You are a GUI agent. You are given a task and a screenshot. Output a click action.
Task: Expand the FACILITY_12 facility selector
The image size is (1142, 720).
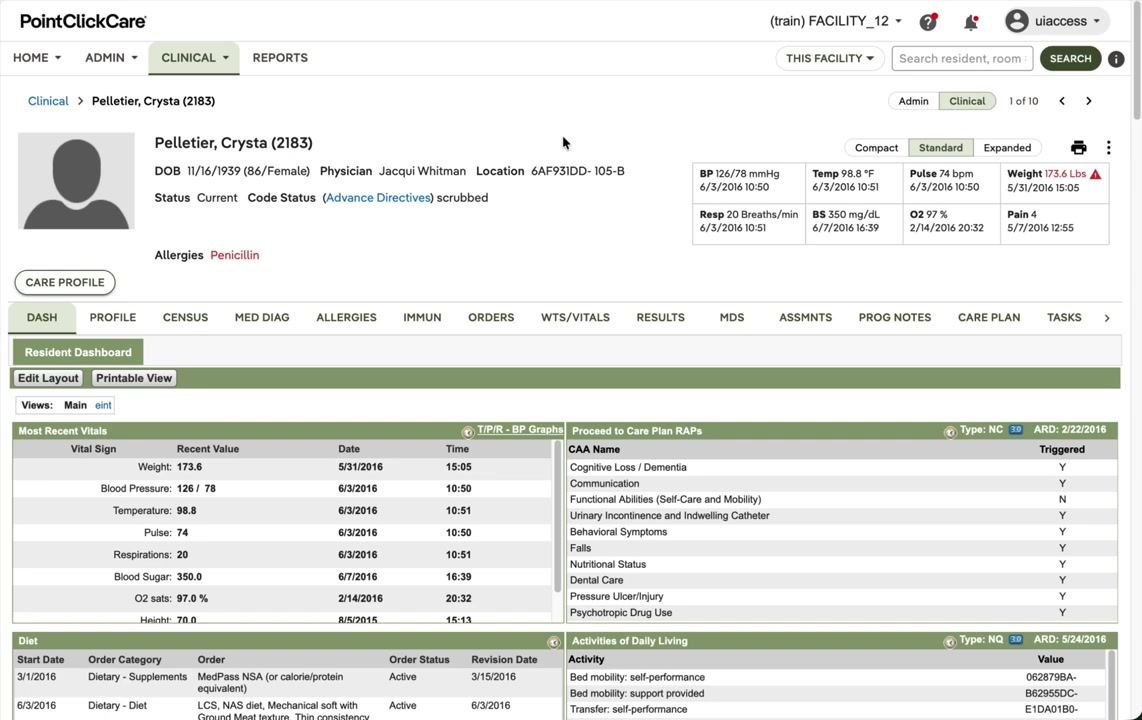pyautogui.click(x=835, y=21)
